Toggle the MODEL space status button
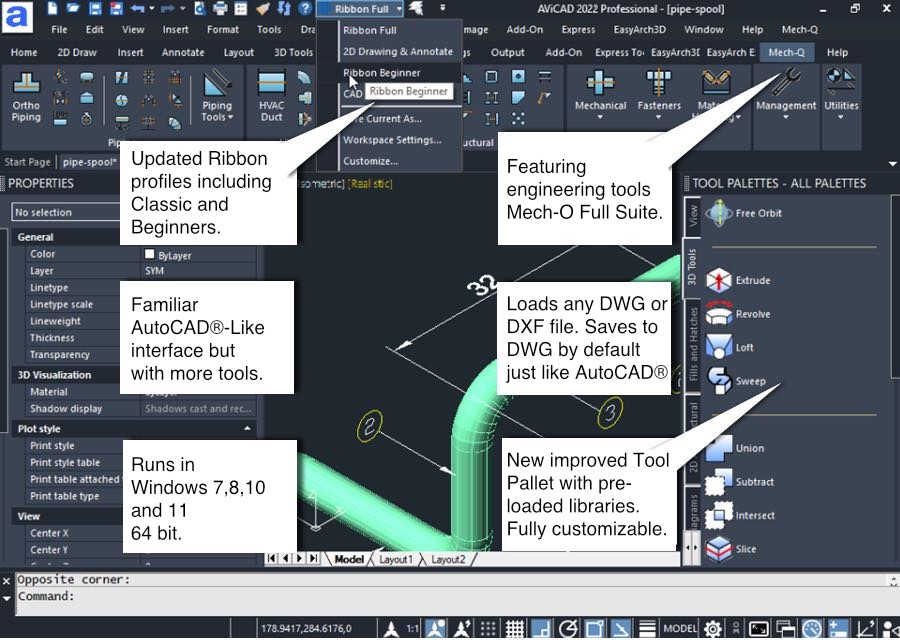 680,628
